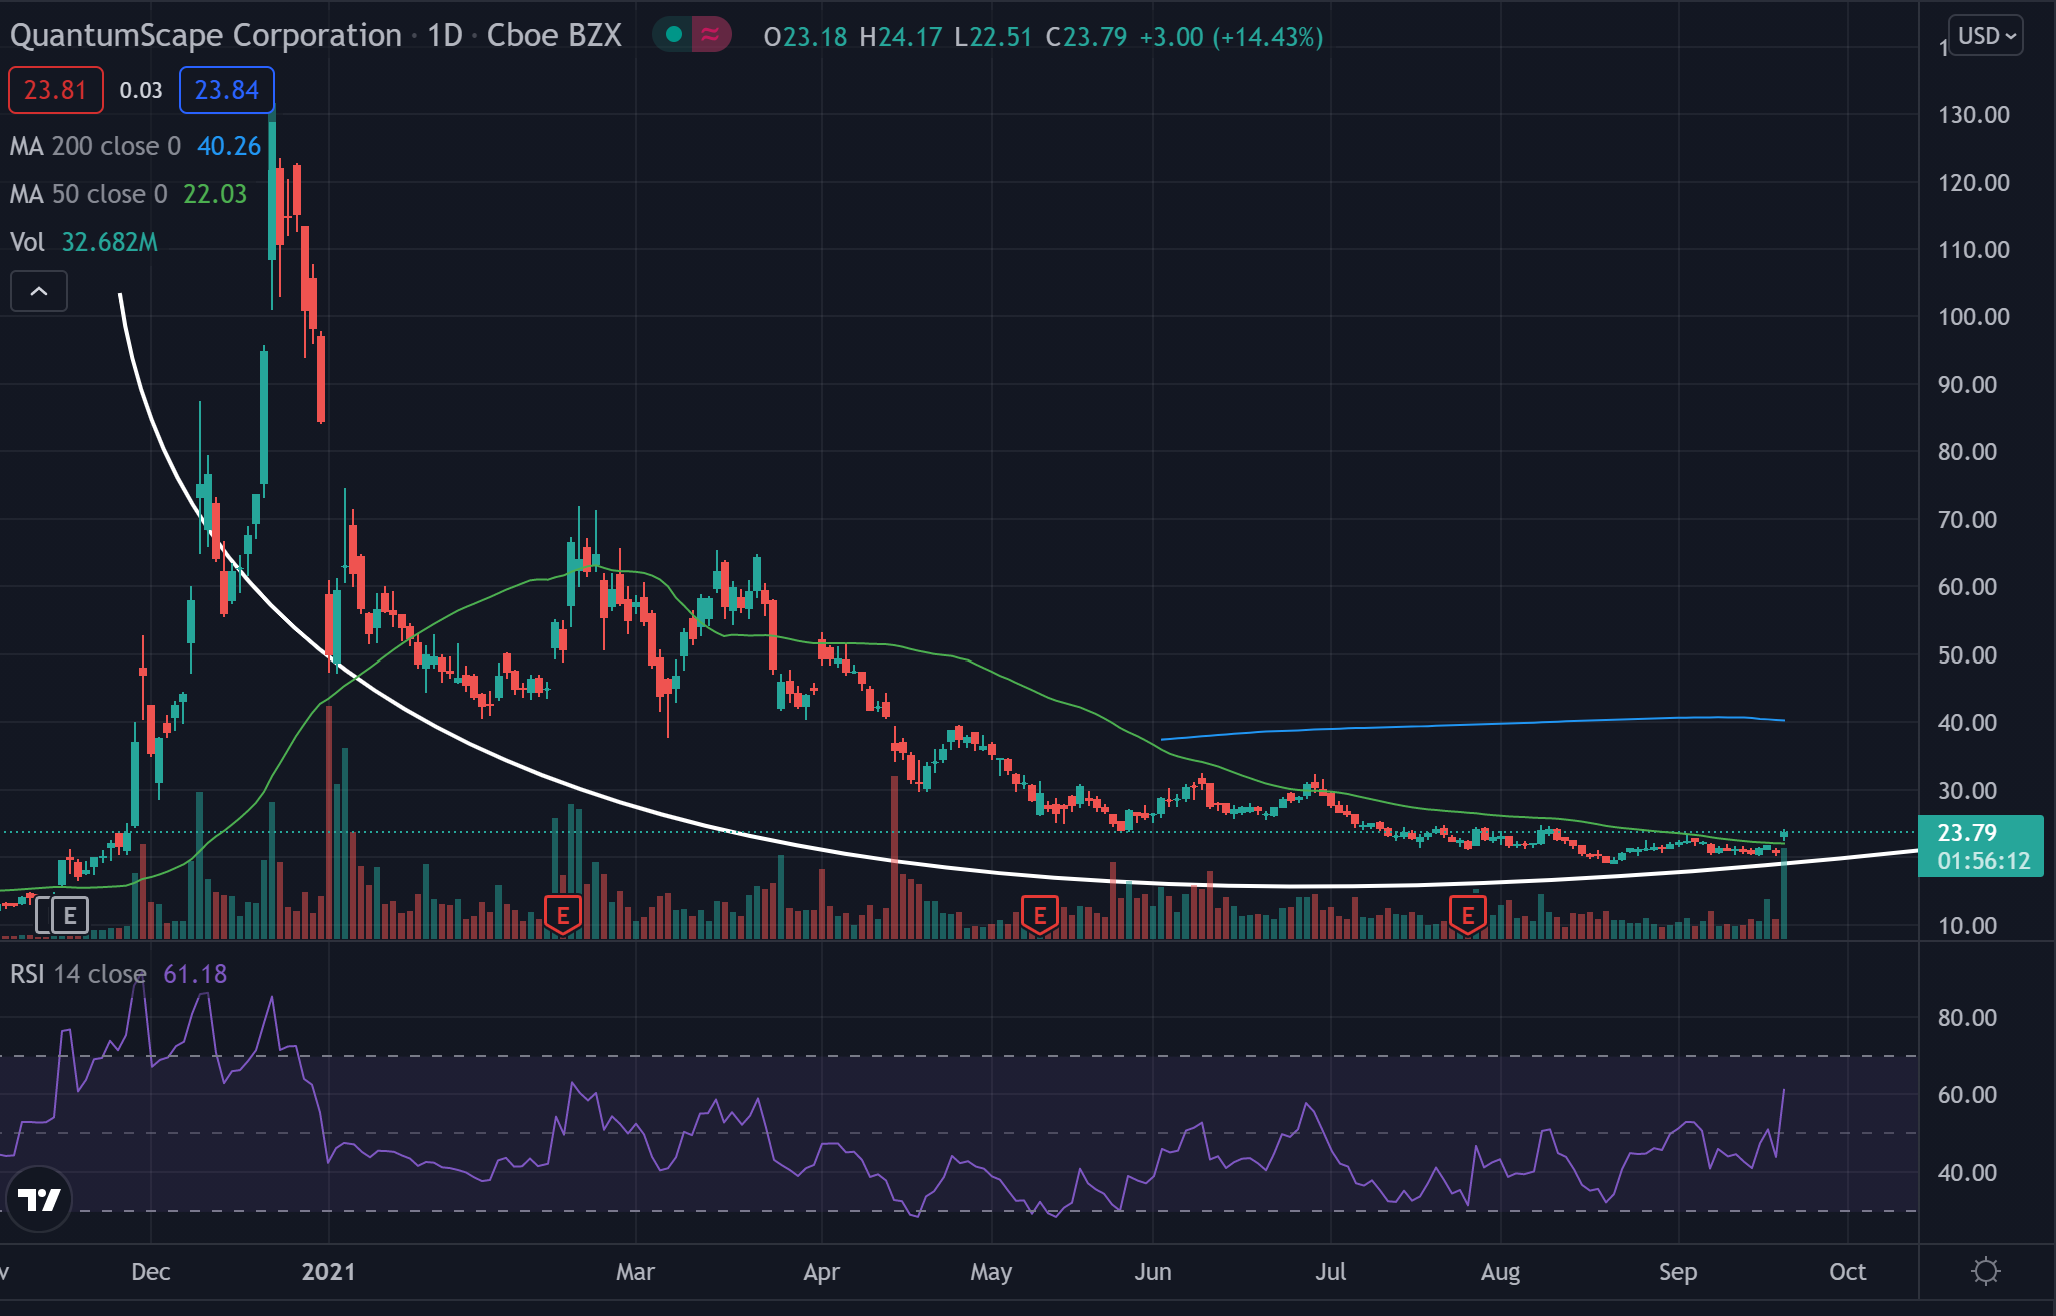Click the MA 200 value 40.26
This screenshot has width=2056, height=1316.
click(229, 146)
